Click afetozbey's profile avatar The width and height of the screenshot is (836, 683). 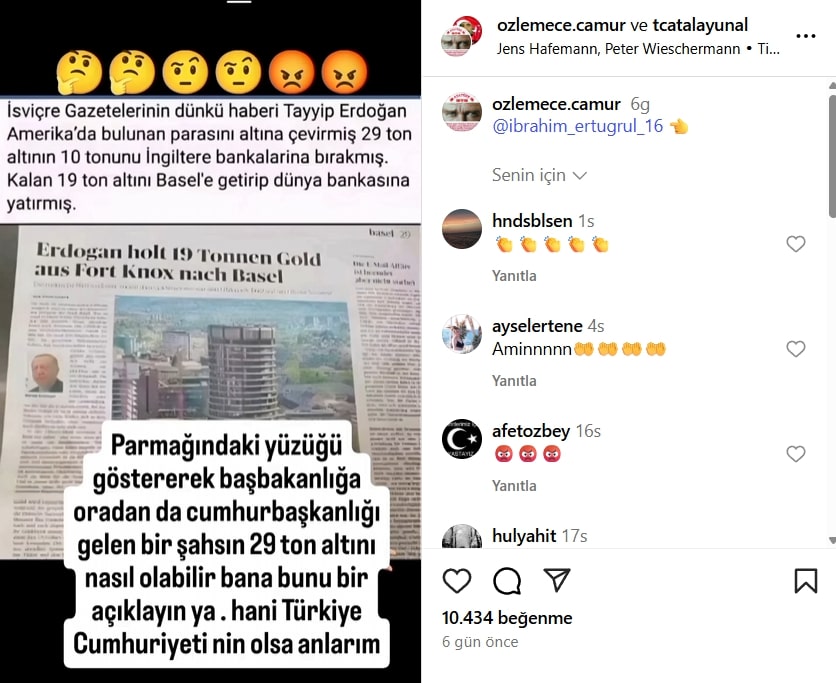(462, 439)
